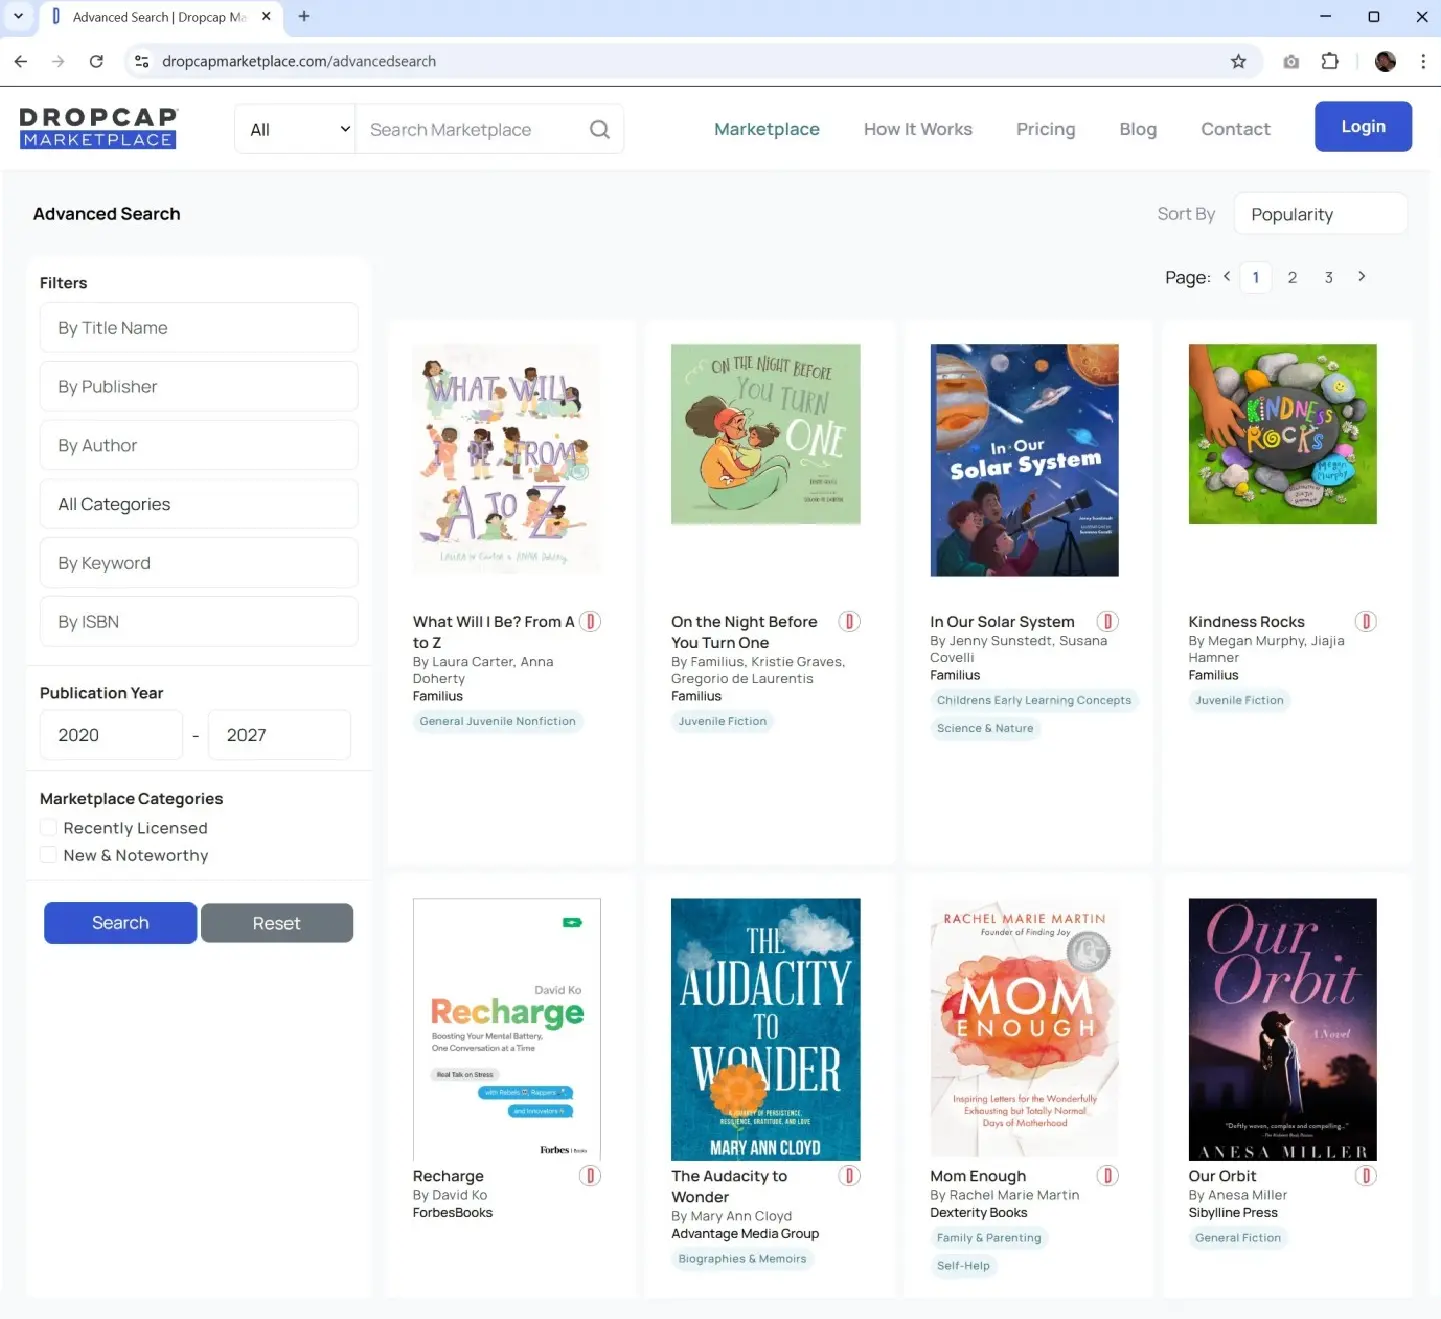Check the New & Noteworthy option
The height and width of the screenshot is (1319, 1441).
click(x=48, y=855)
